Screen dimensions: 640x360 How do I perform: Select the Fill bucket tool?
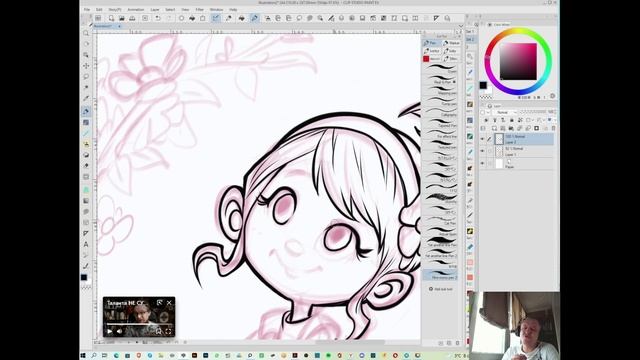[x=86, y=189]
